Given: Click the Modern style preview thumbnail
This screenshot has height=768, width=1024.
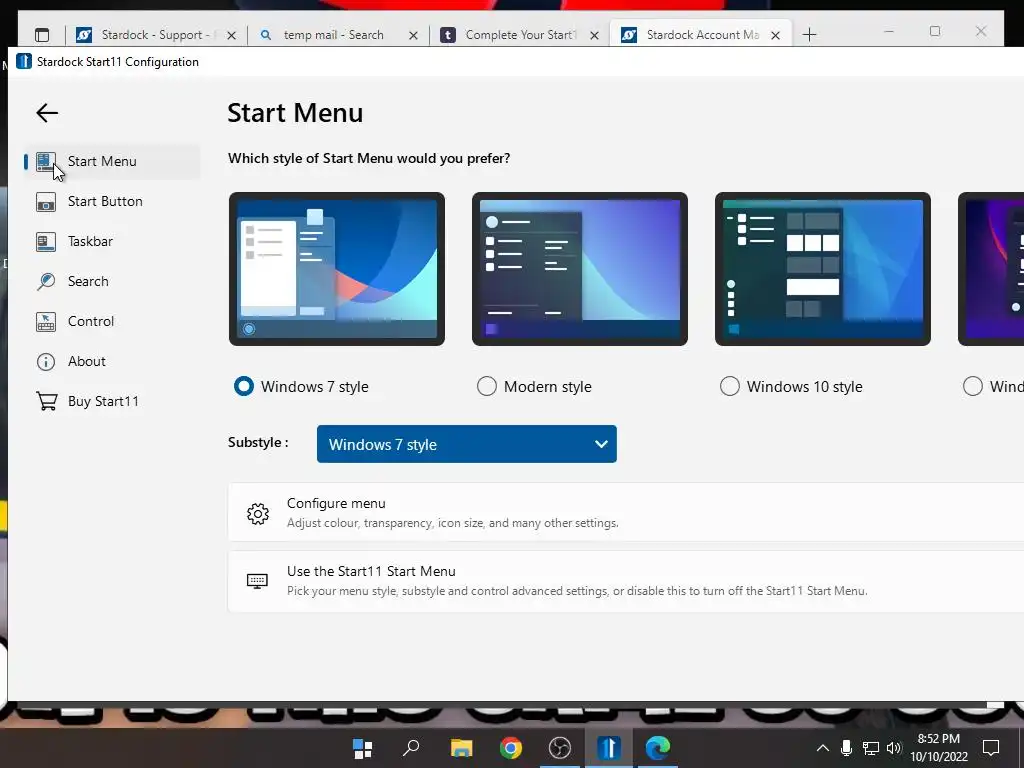Looking at the screenshot, I should pos(579,268).
